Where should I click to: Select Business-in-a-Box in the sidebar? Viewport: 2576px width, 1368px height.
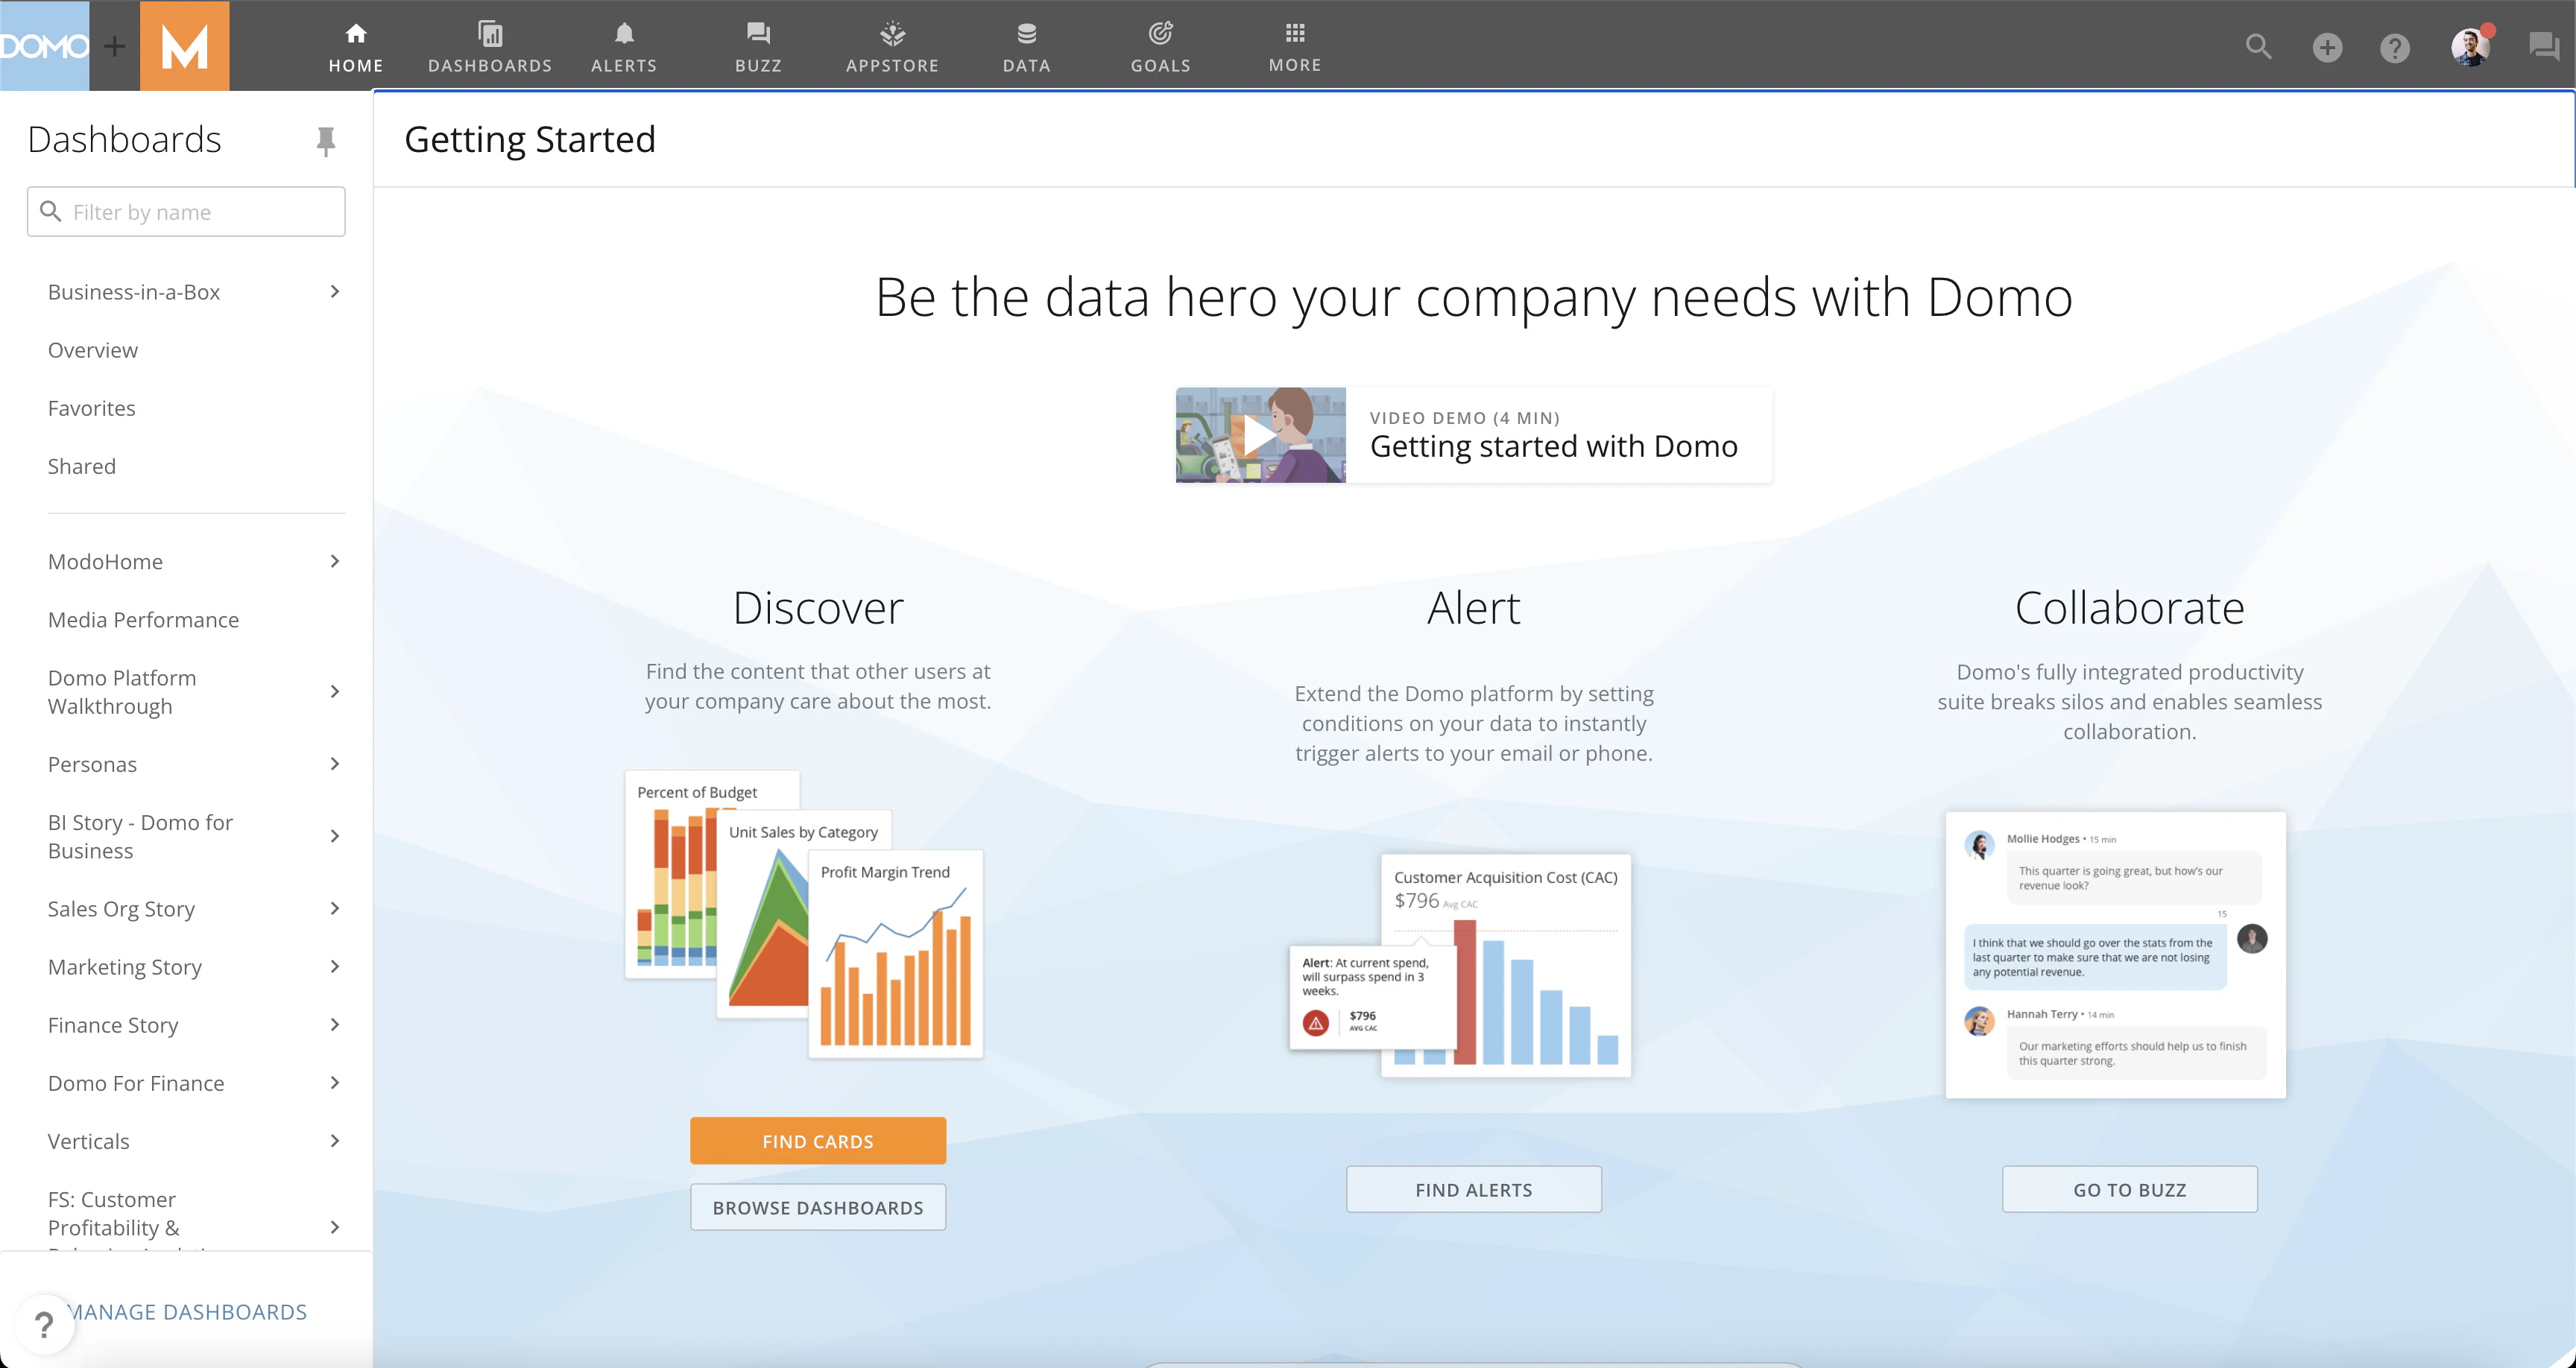coord(134,292)
